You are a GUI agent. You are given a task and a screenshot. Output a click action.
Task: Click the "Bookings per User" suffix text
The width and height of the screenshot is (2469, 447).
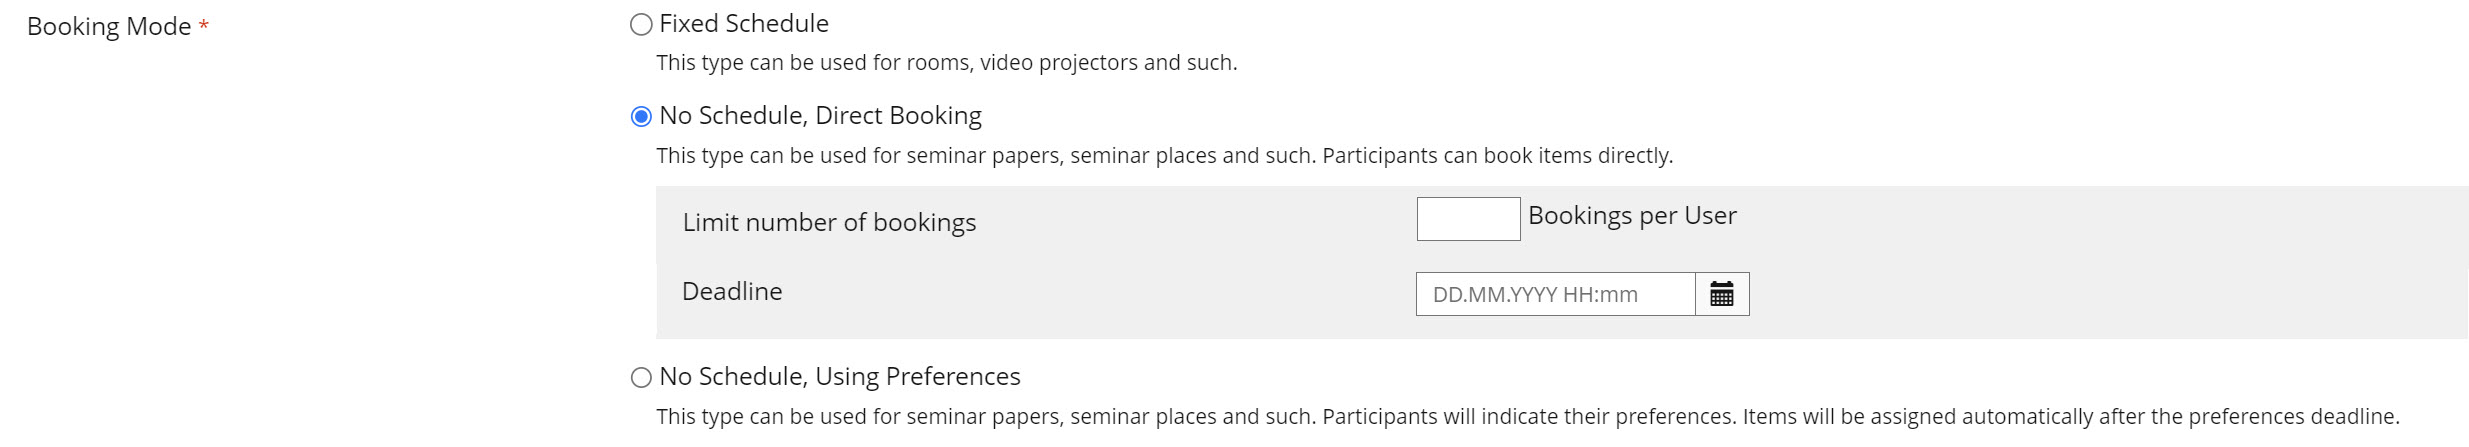(1631, 216)
